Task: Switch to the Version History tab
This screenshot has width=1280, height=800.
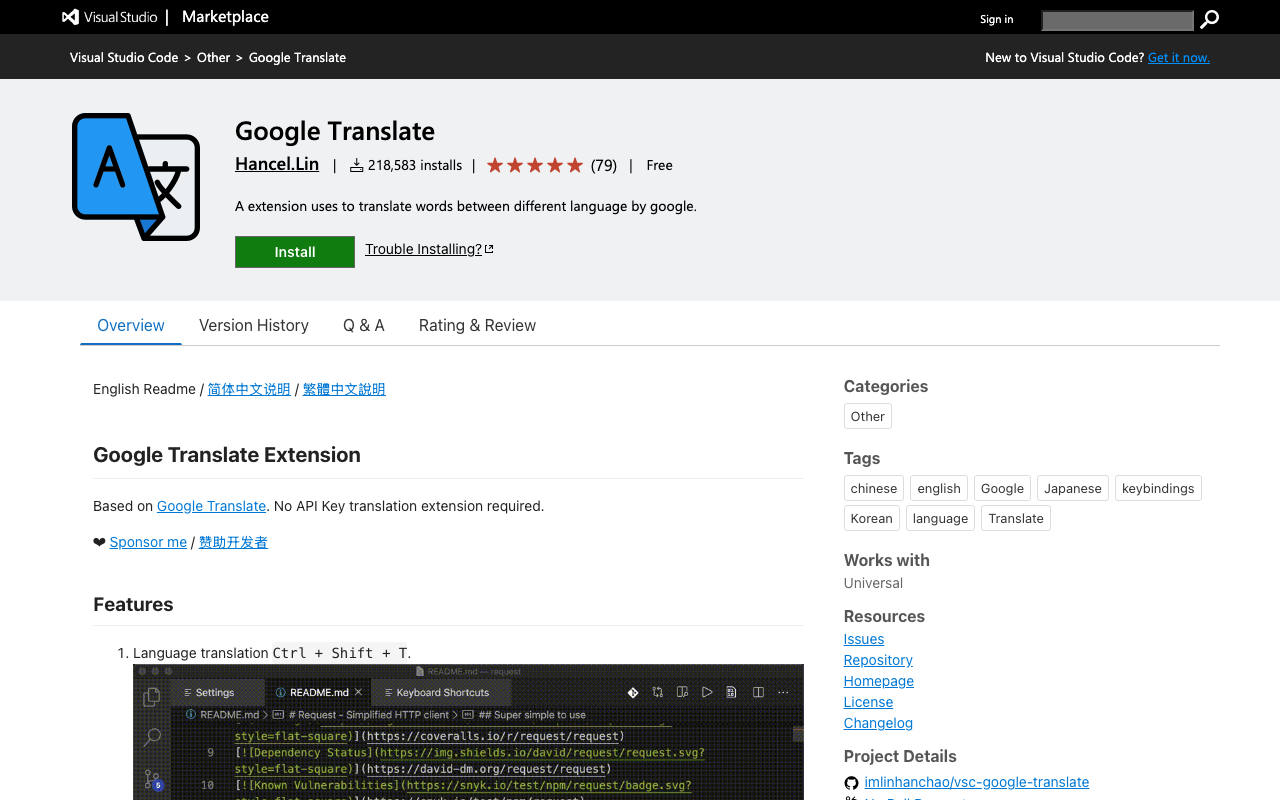Action: click(254, 325)
